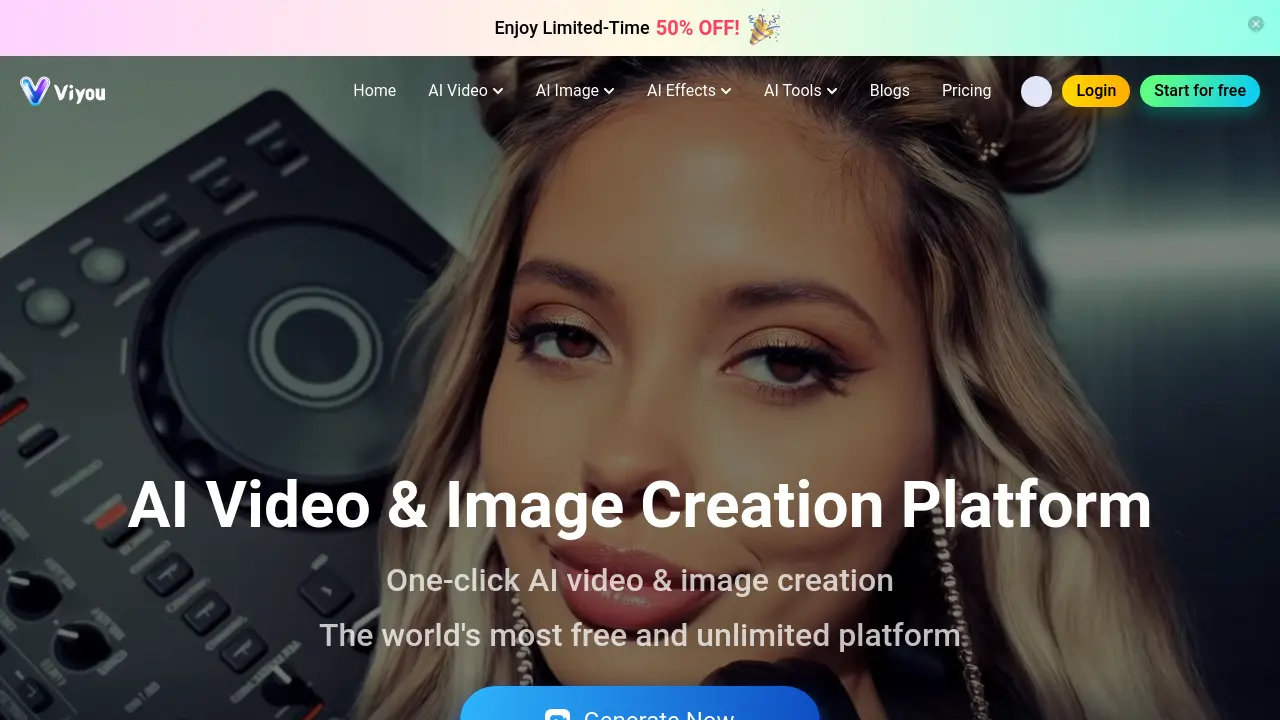Dismiss the promo banner with the X icon

[1256, 24]
